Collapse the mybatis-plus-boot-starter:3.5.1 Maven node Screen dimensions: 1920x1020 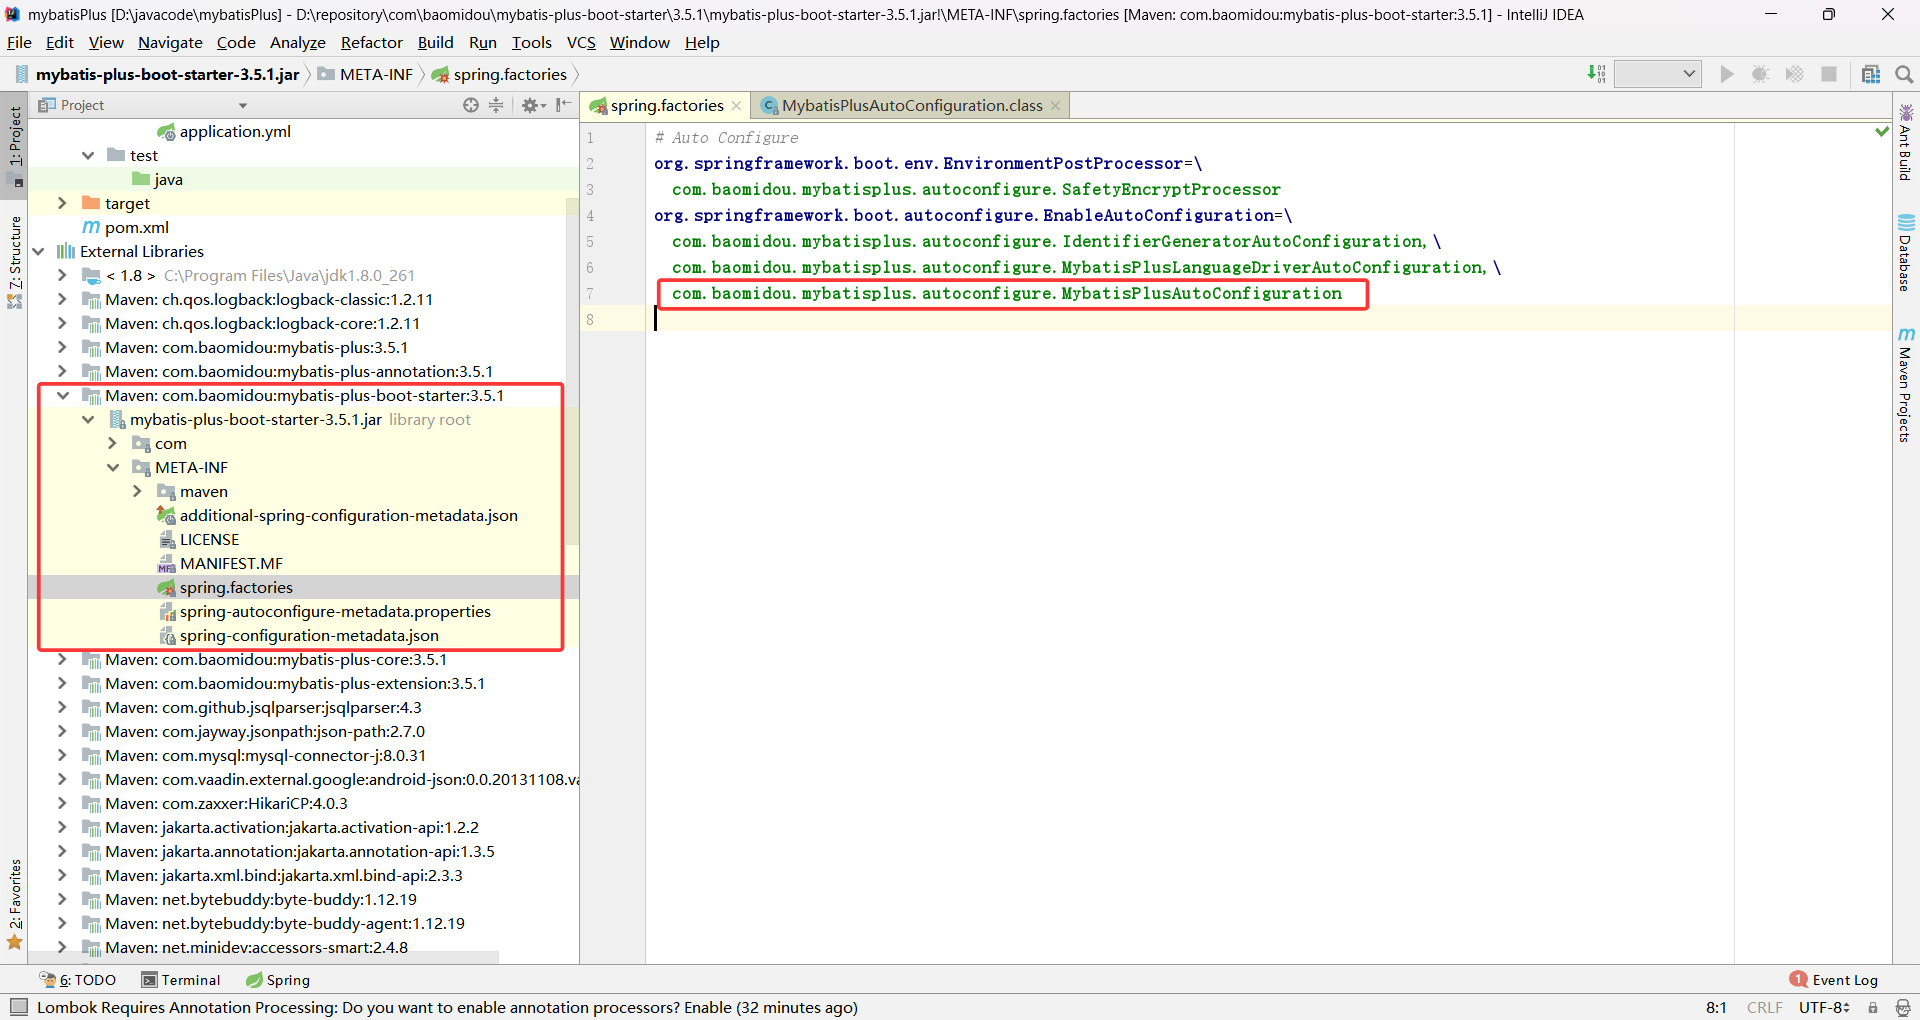tap(62, 395)
